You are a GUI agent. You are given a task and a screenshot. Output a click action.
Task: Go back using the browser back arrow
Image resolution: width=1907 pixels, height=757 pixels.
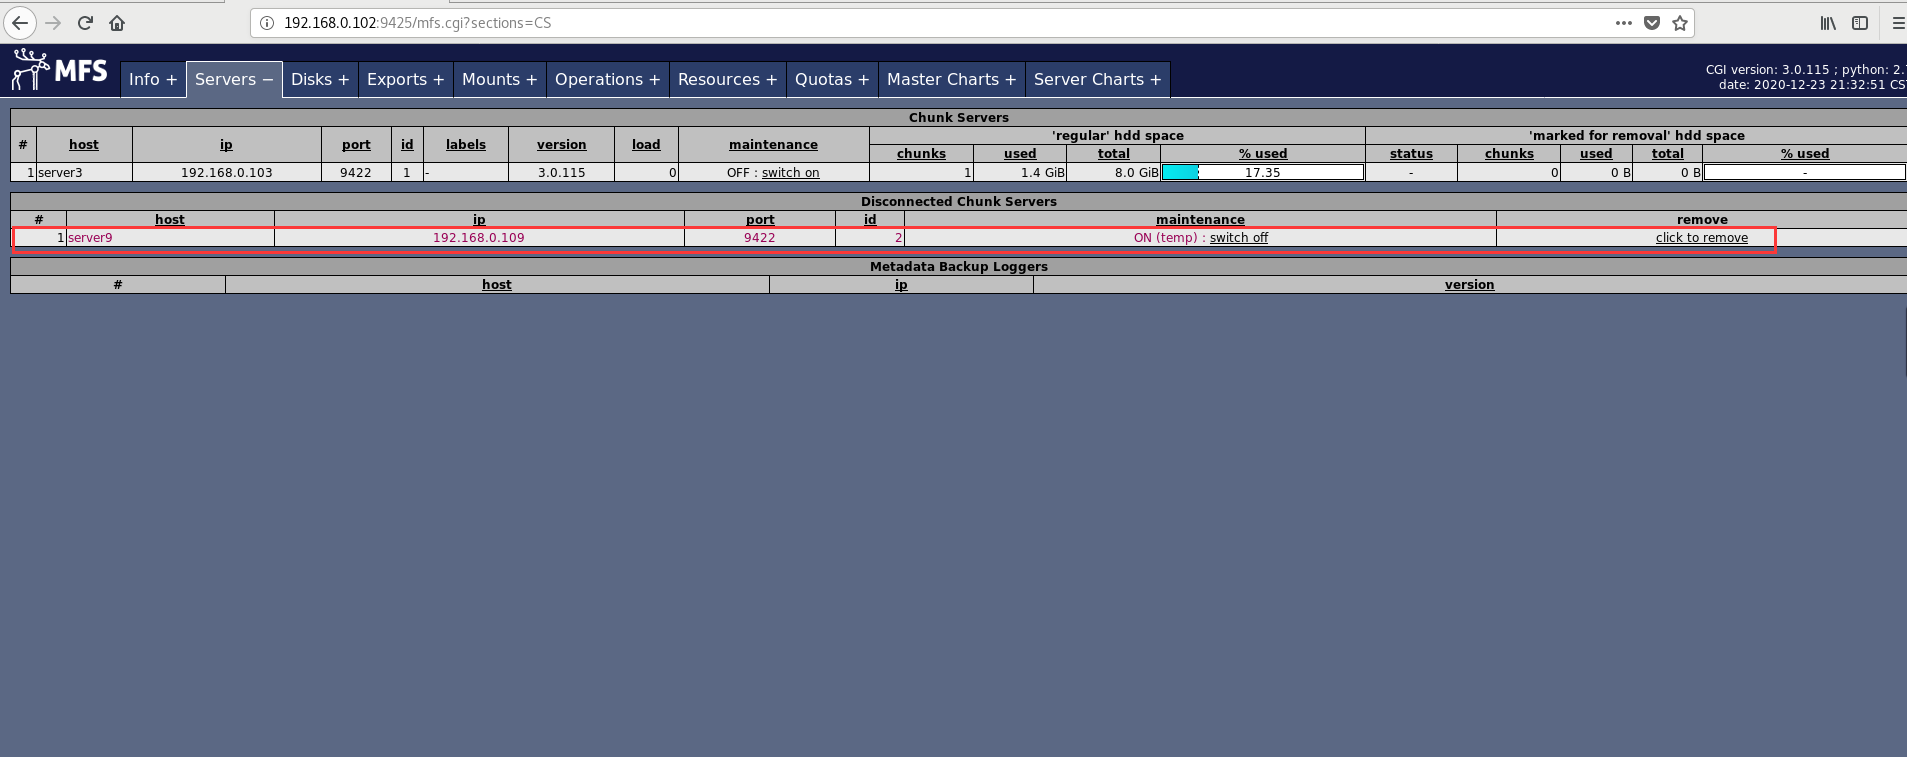(x=20, y=22)
